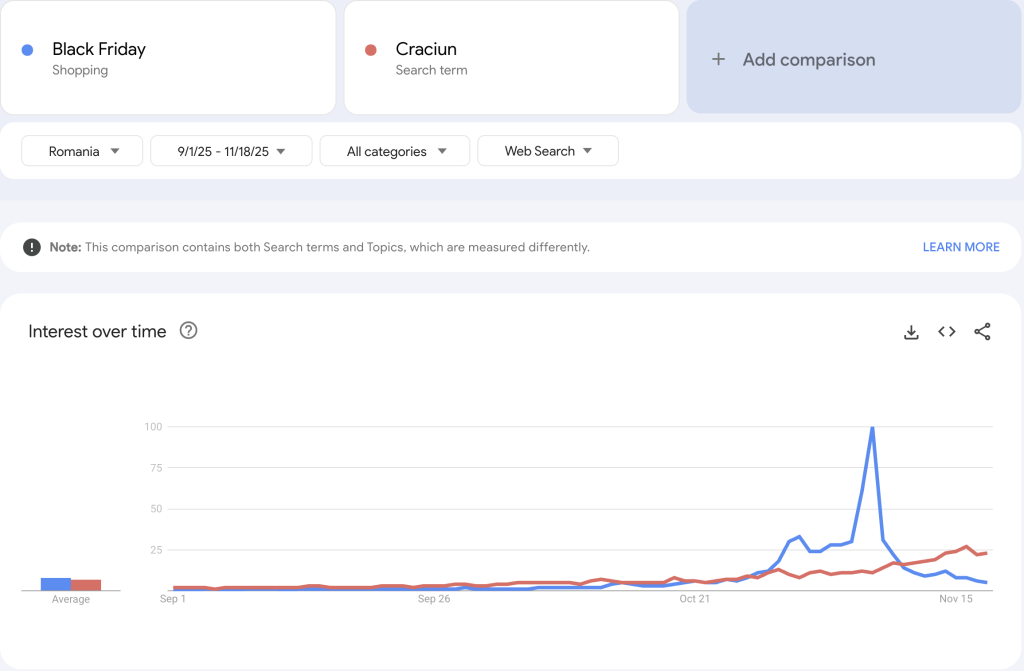Click the plus icon to add comparison
1024x671 pixels.
point(718,60)
